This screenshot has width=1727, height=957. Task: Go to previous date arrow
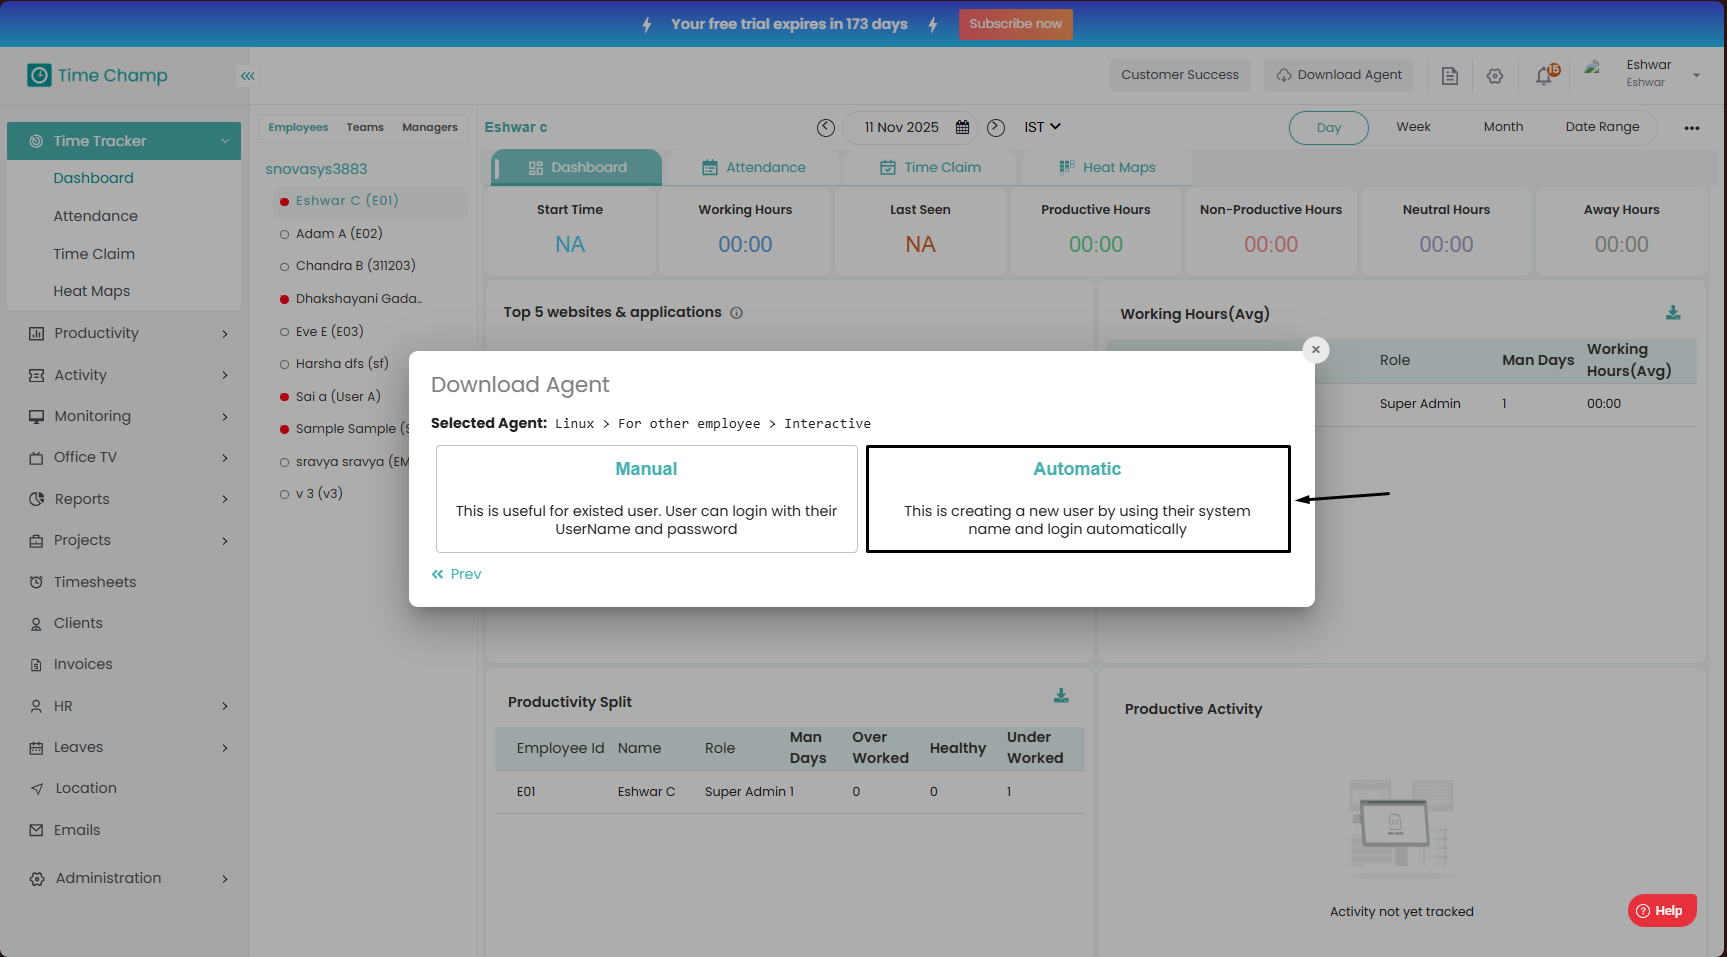pyautogui.click(x=825, y=128)
